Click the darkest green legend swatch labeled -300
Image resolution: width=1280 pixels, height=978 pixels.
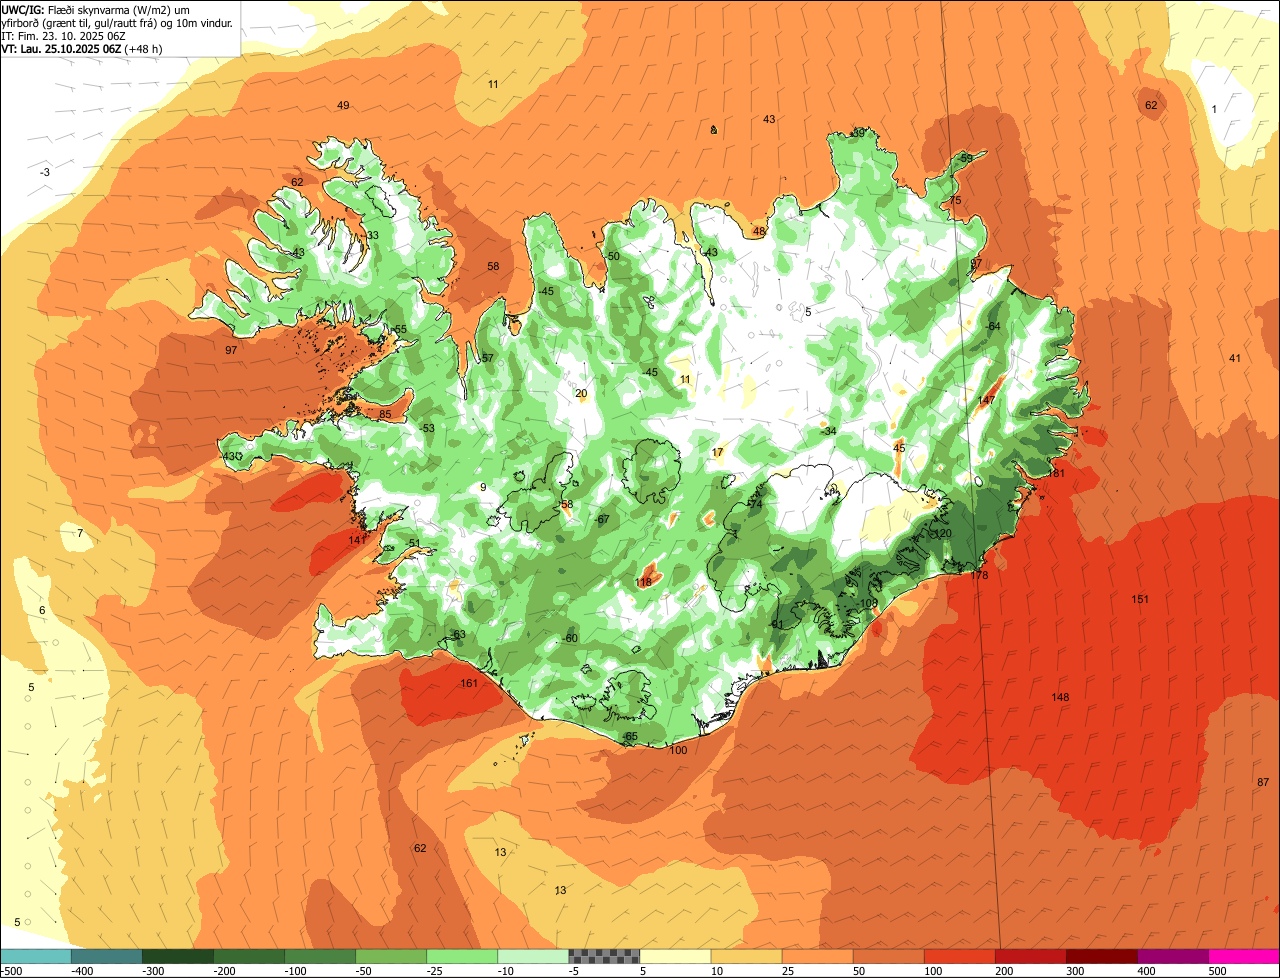[178, 957]
